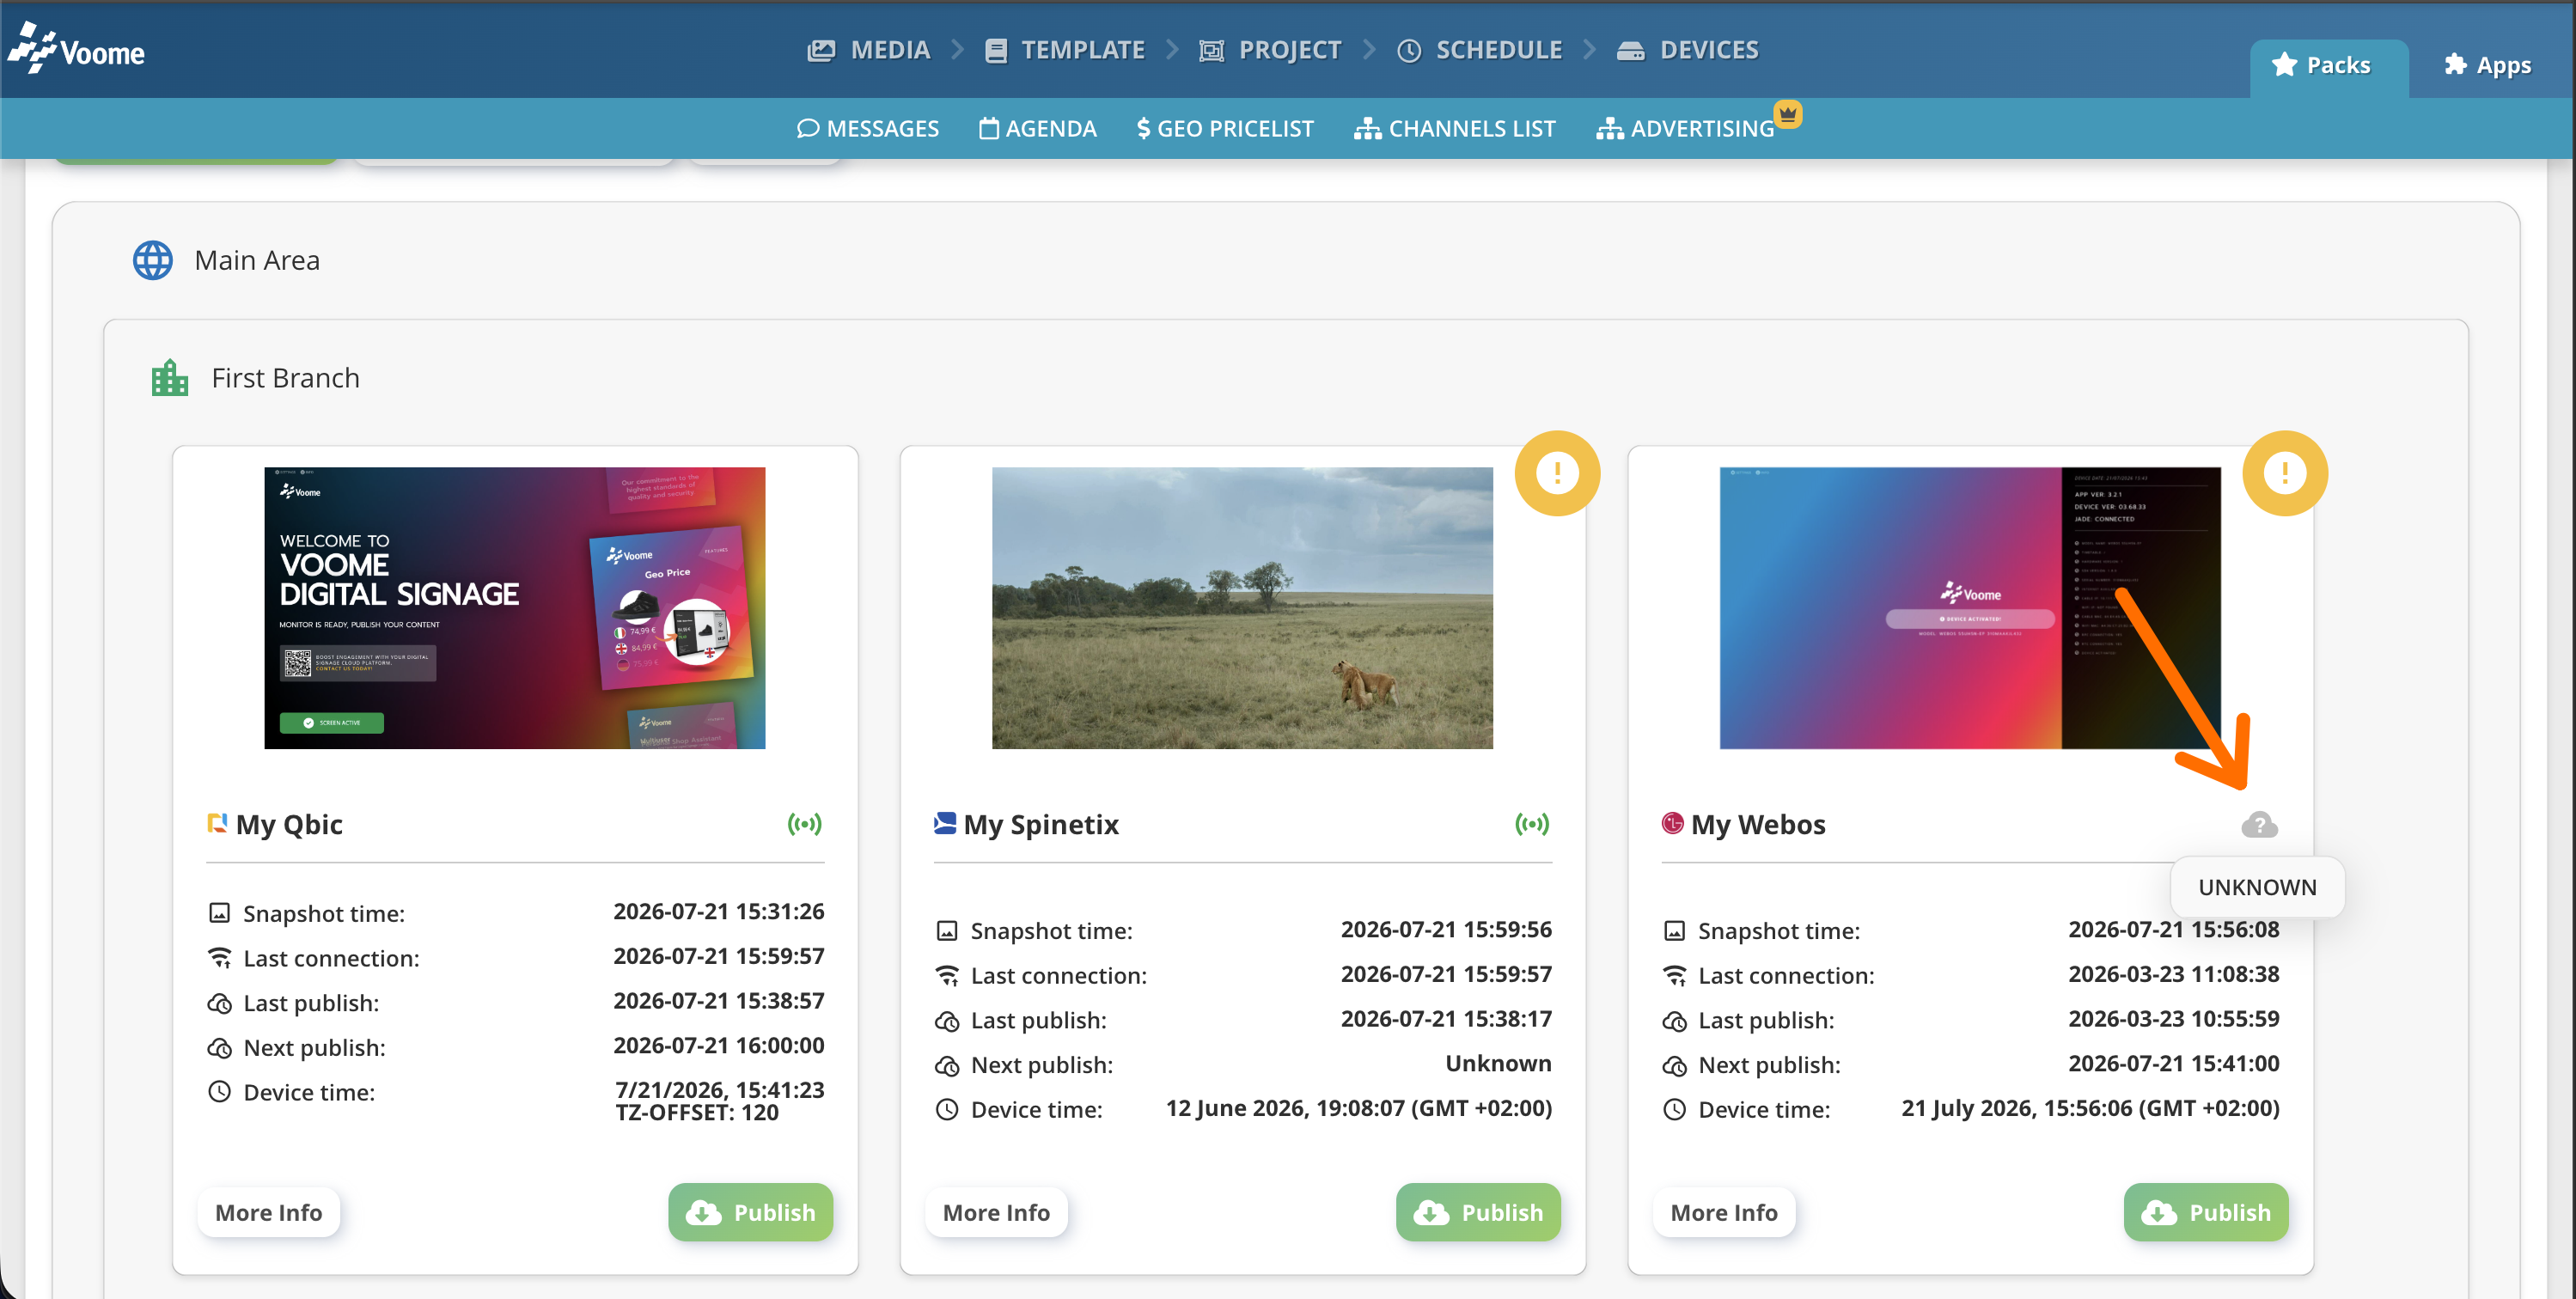2576x1299 pixels.
Task: Click My Spinetix device time clock icon
Action: click(x=947, y=1110)
